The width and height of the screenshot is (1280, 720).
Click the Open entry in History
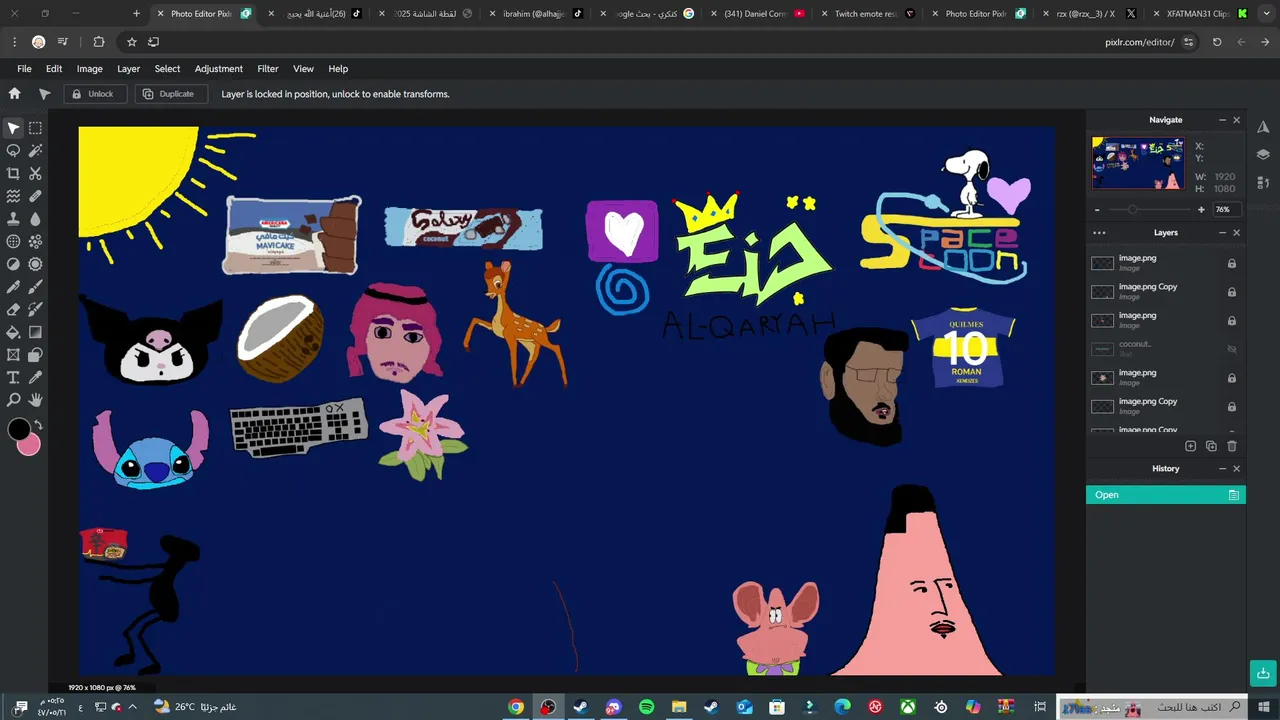[x=1166, y=495]
